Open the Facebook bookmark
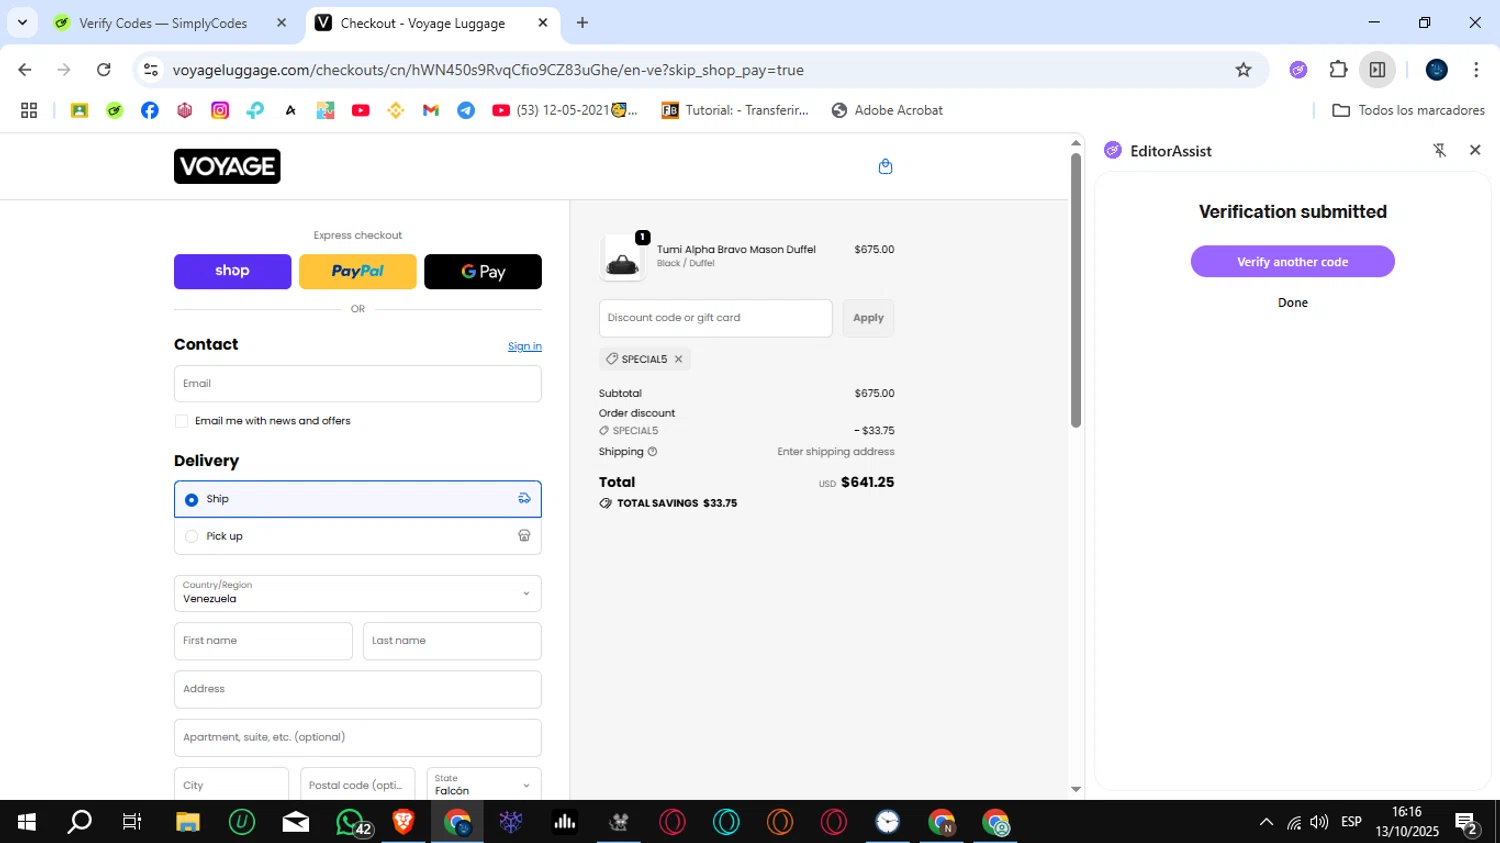Screen dimensions: 1500x843 (x=150, y=110)
